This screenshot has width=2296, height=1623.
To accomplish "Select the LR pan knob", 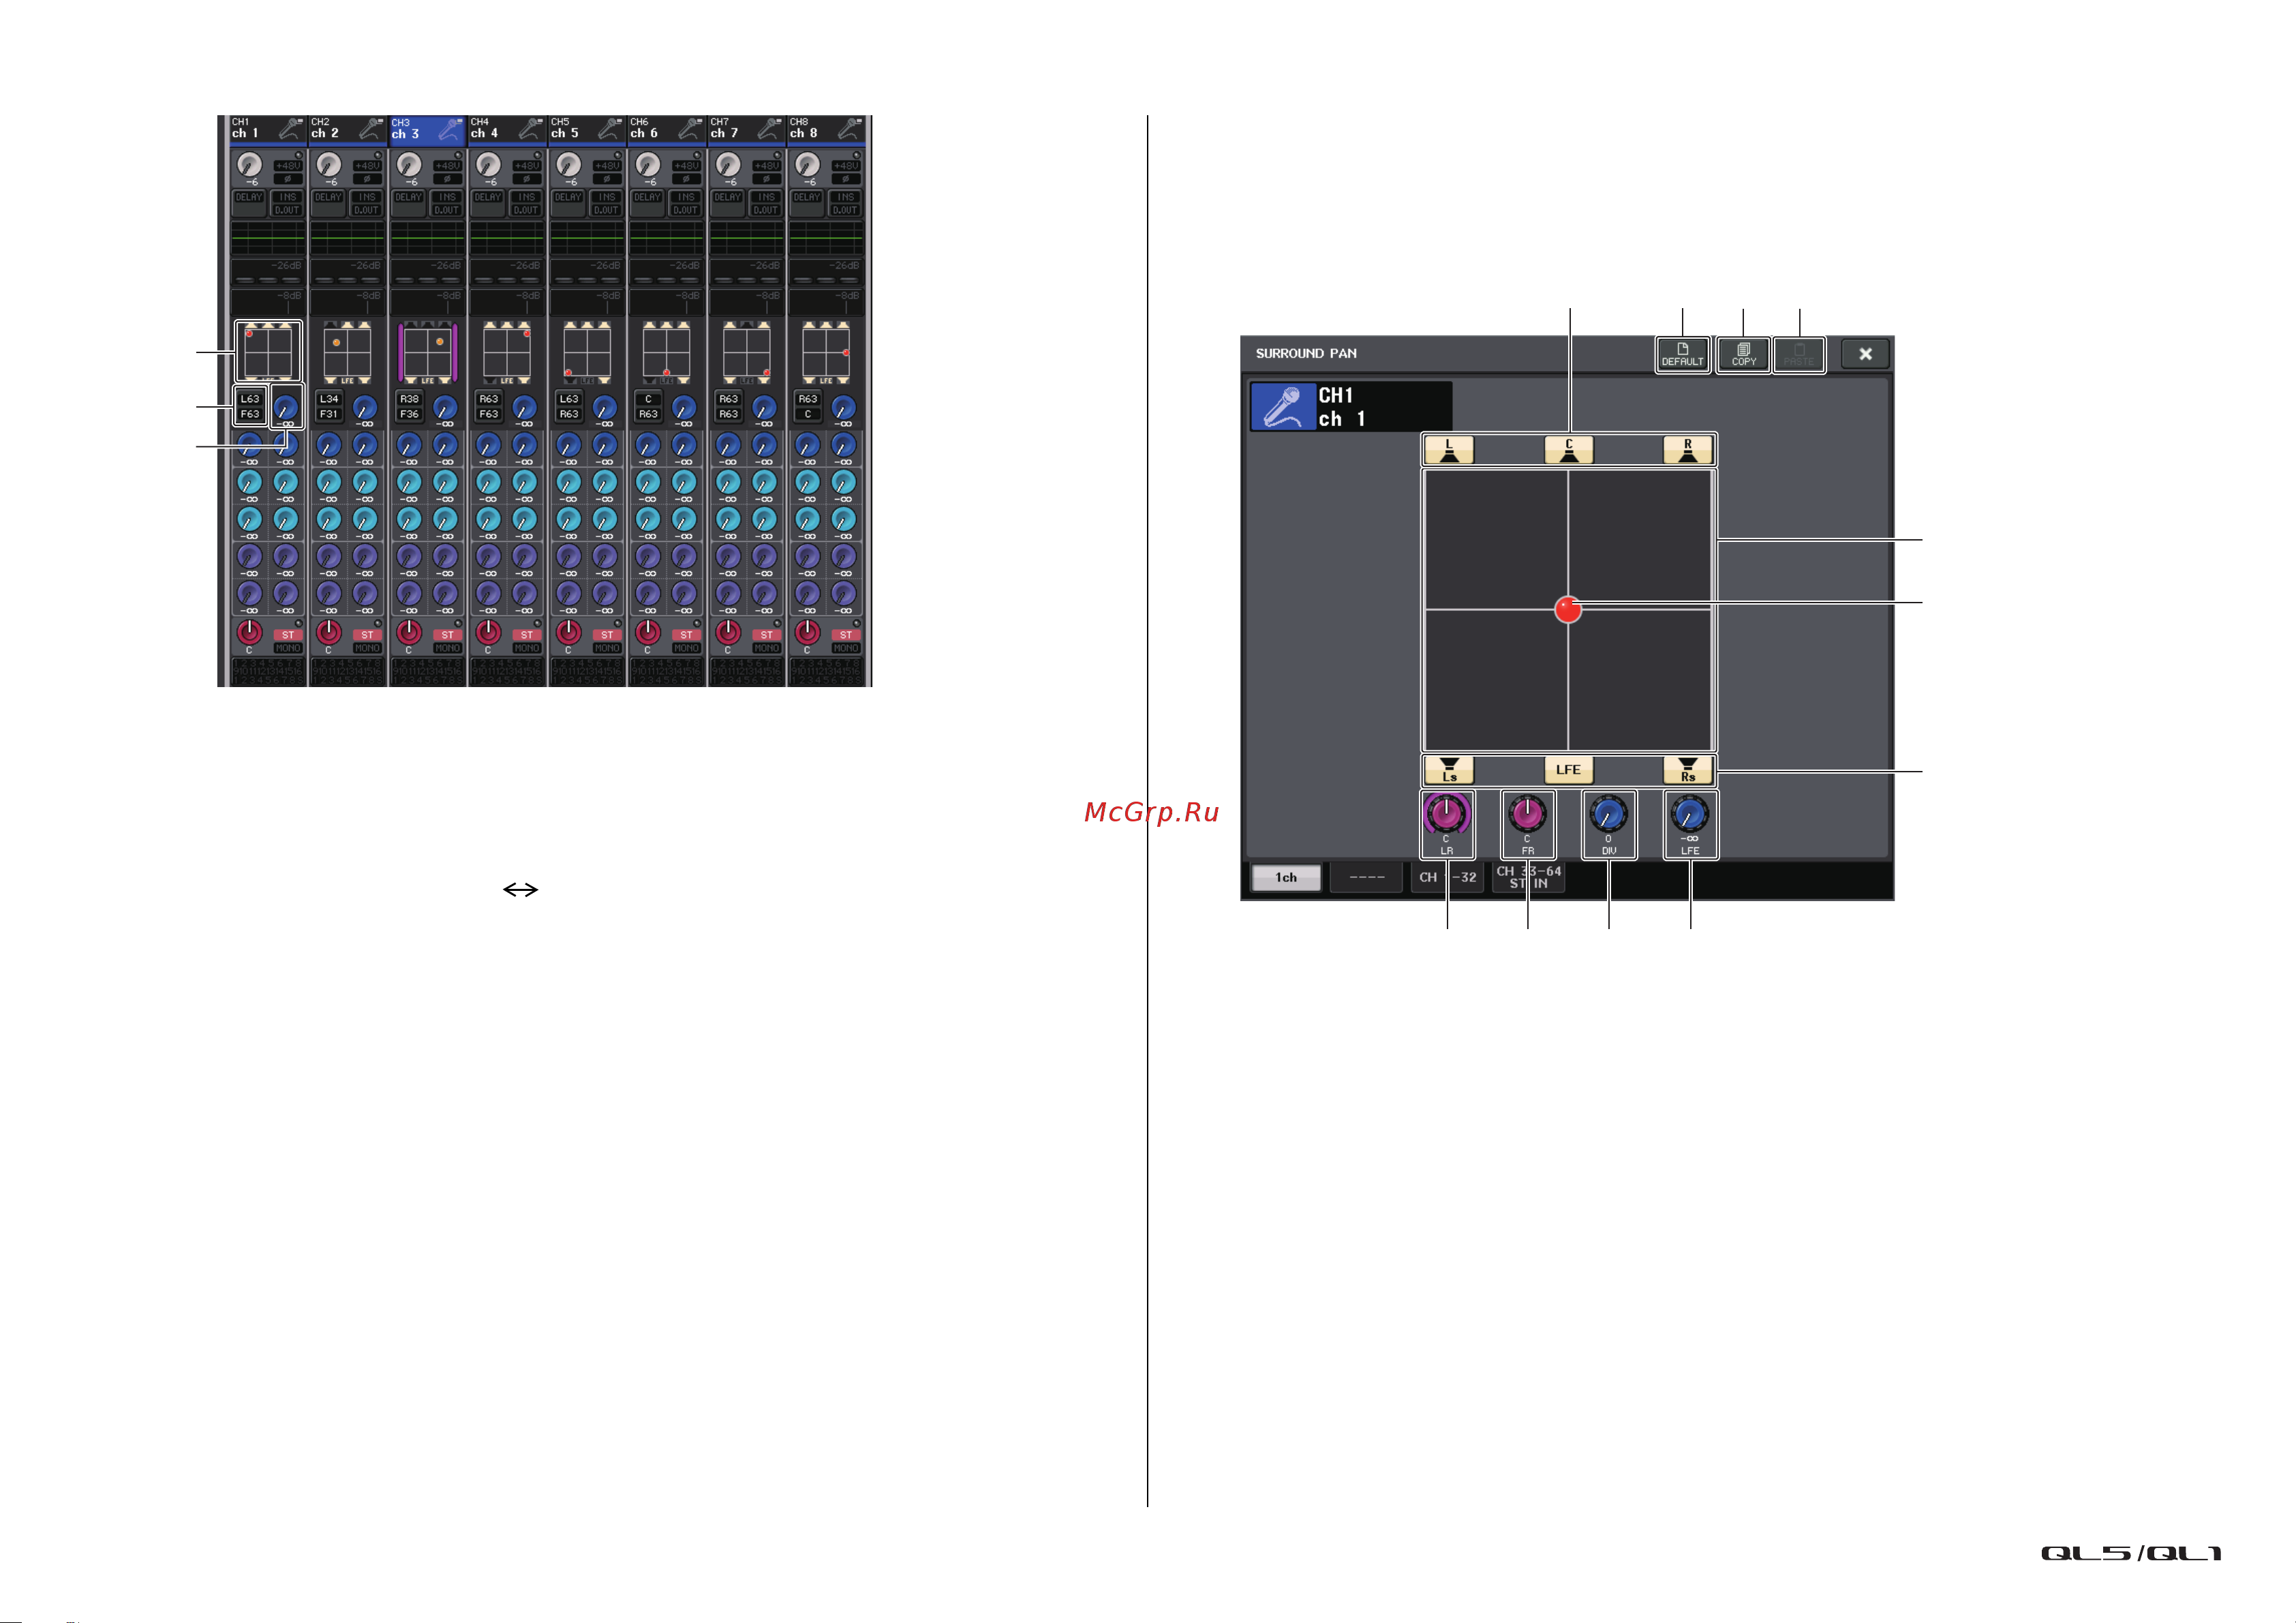I will [x=1446, y=815].
